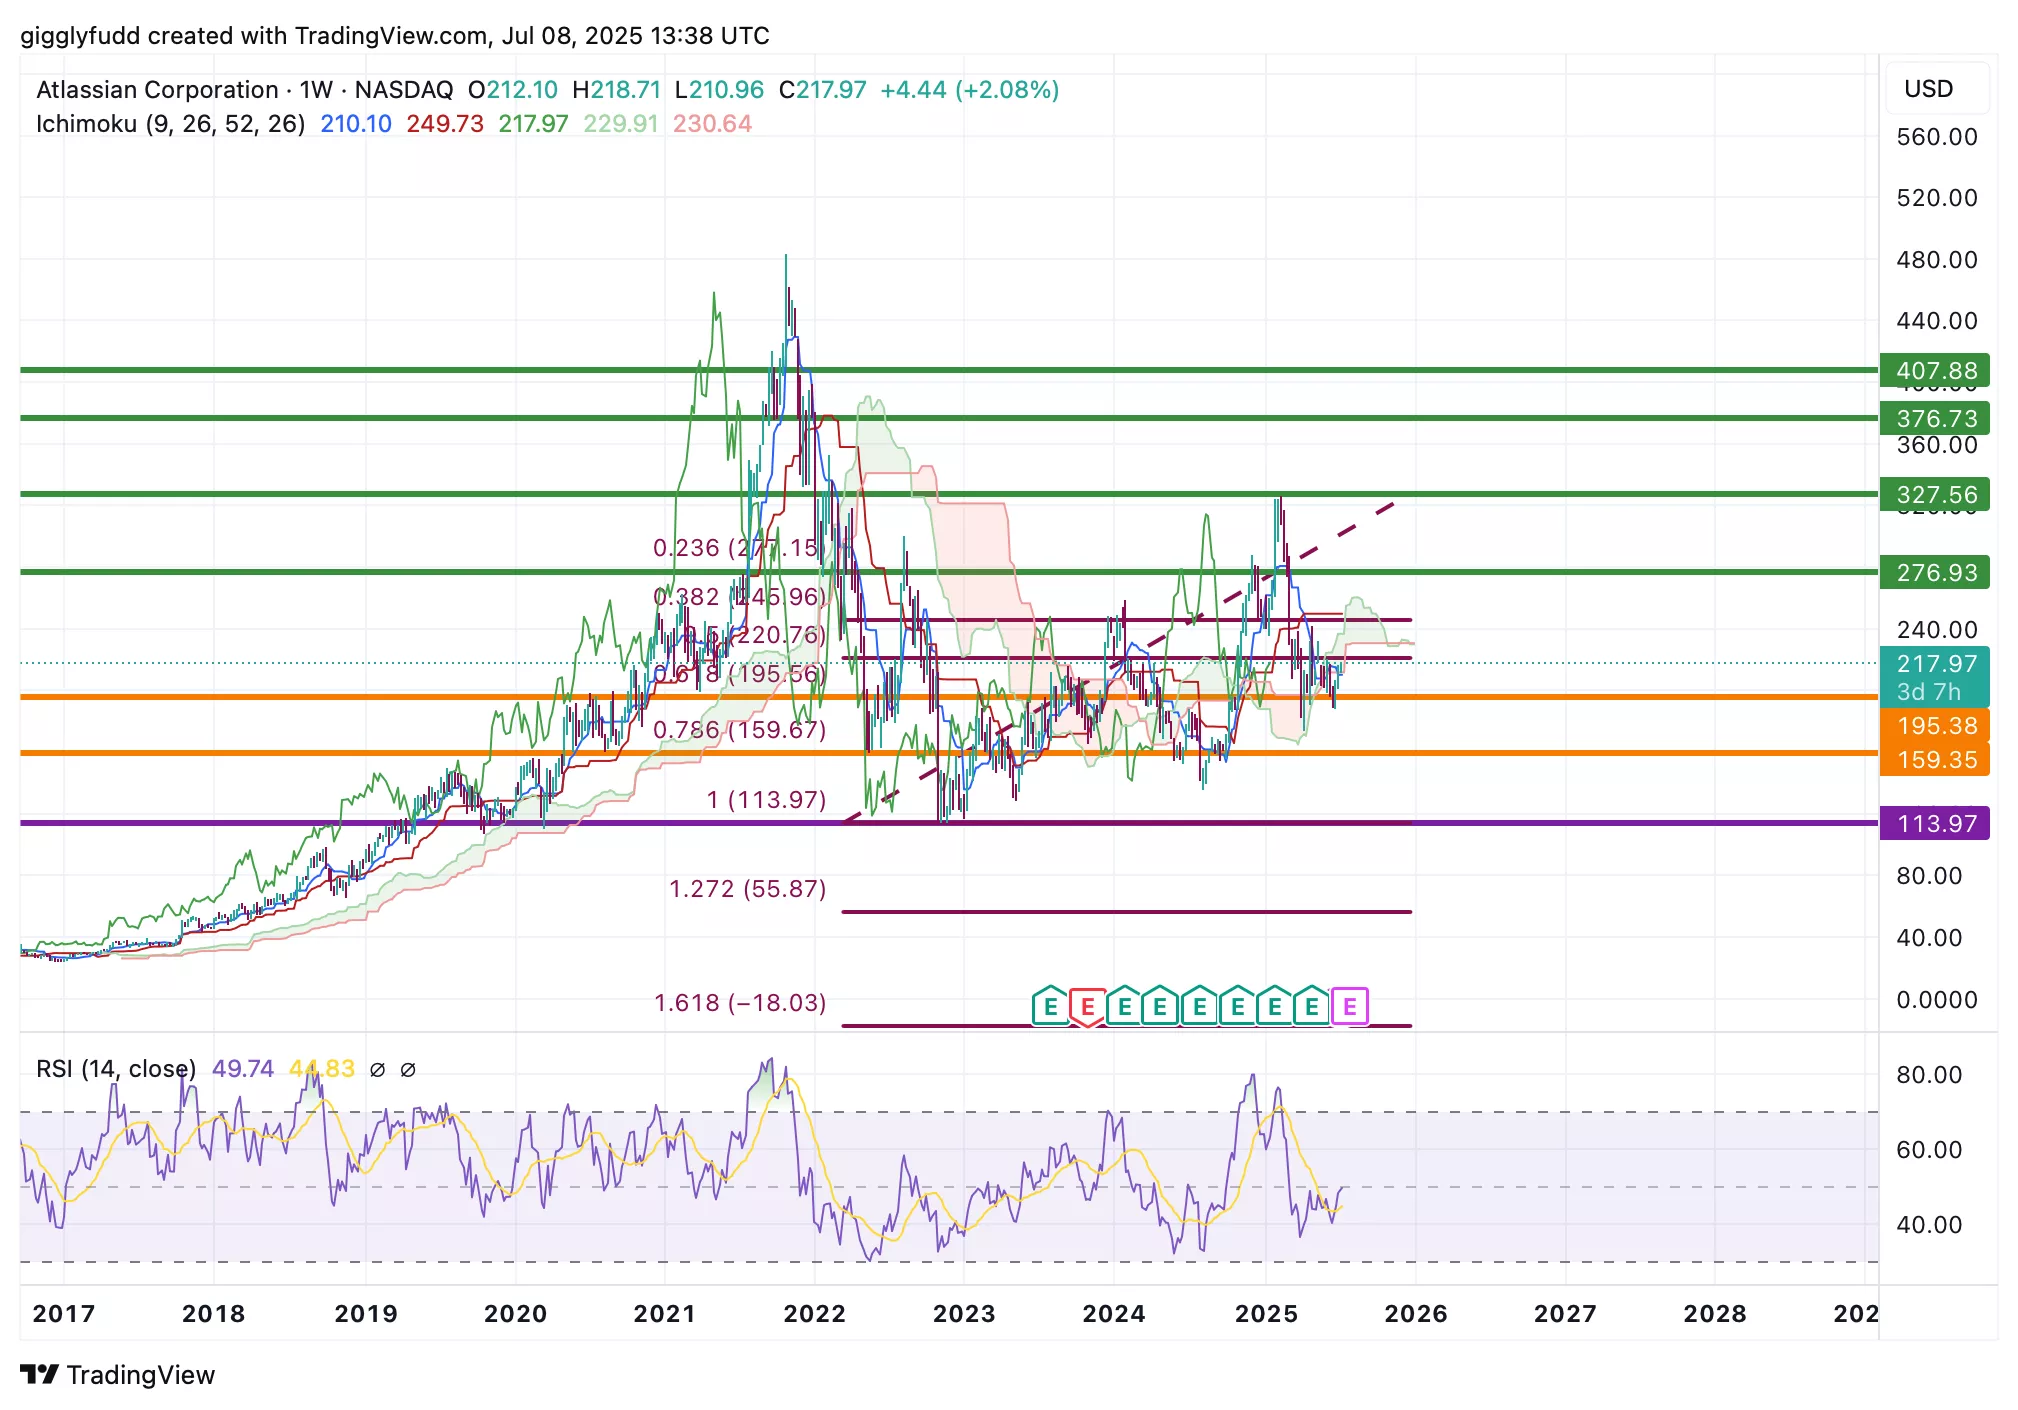Click the Ichimoku (9, 26, 52, 26) legend

tap(170, 124)
